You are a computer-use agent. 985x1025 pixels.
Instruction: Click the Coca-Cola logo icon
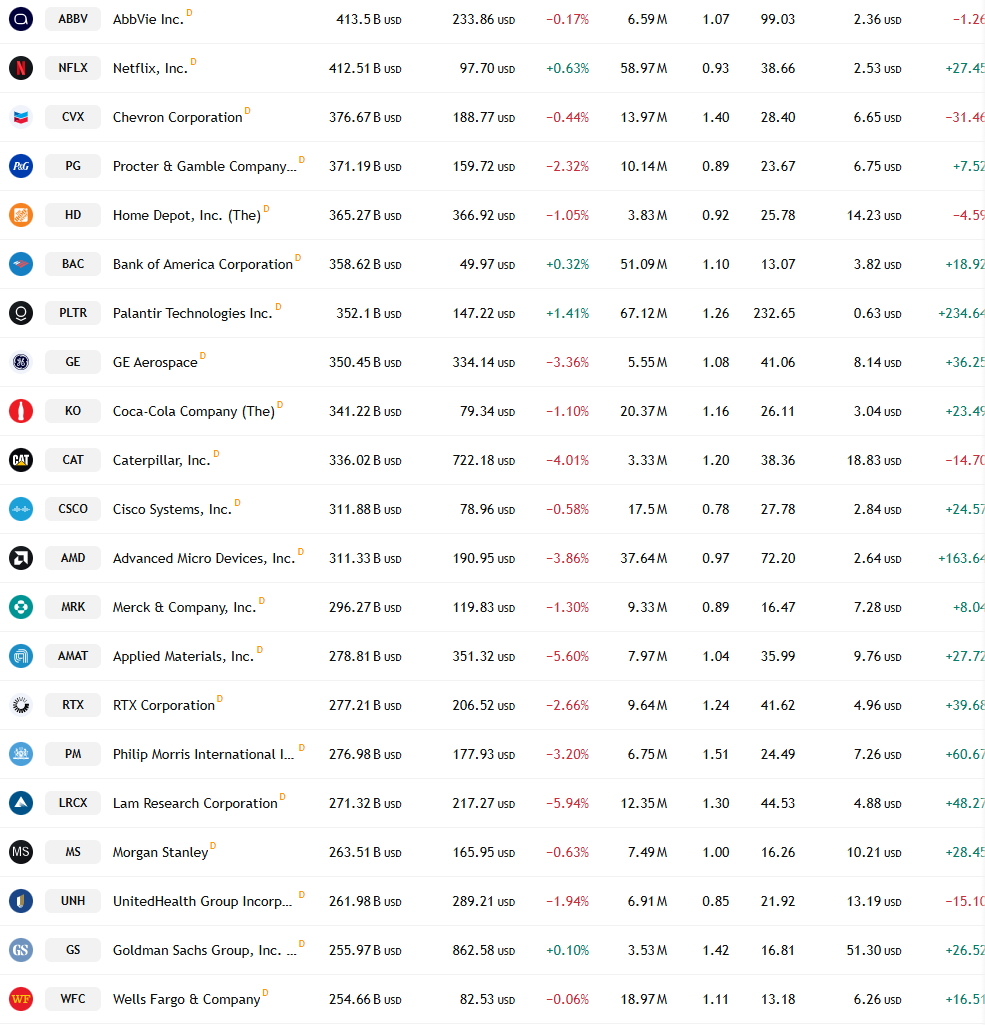(21, 411)
